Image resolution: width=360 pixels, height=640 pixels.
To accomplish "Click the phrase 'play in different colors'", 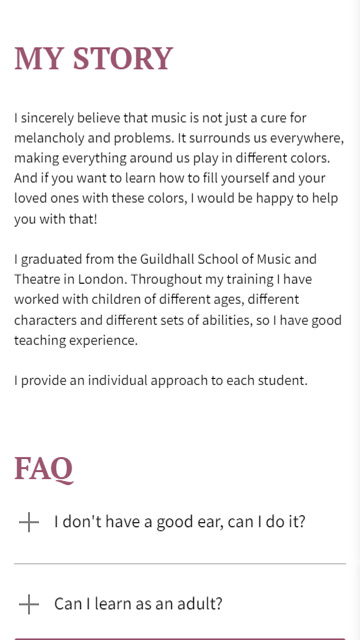I will [261, 158].
